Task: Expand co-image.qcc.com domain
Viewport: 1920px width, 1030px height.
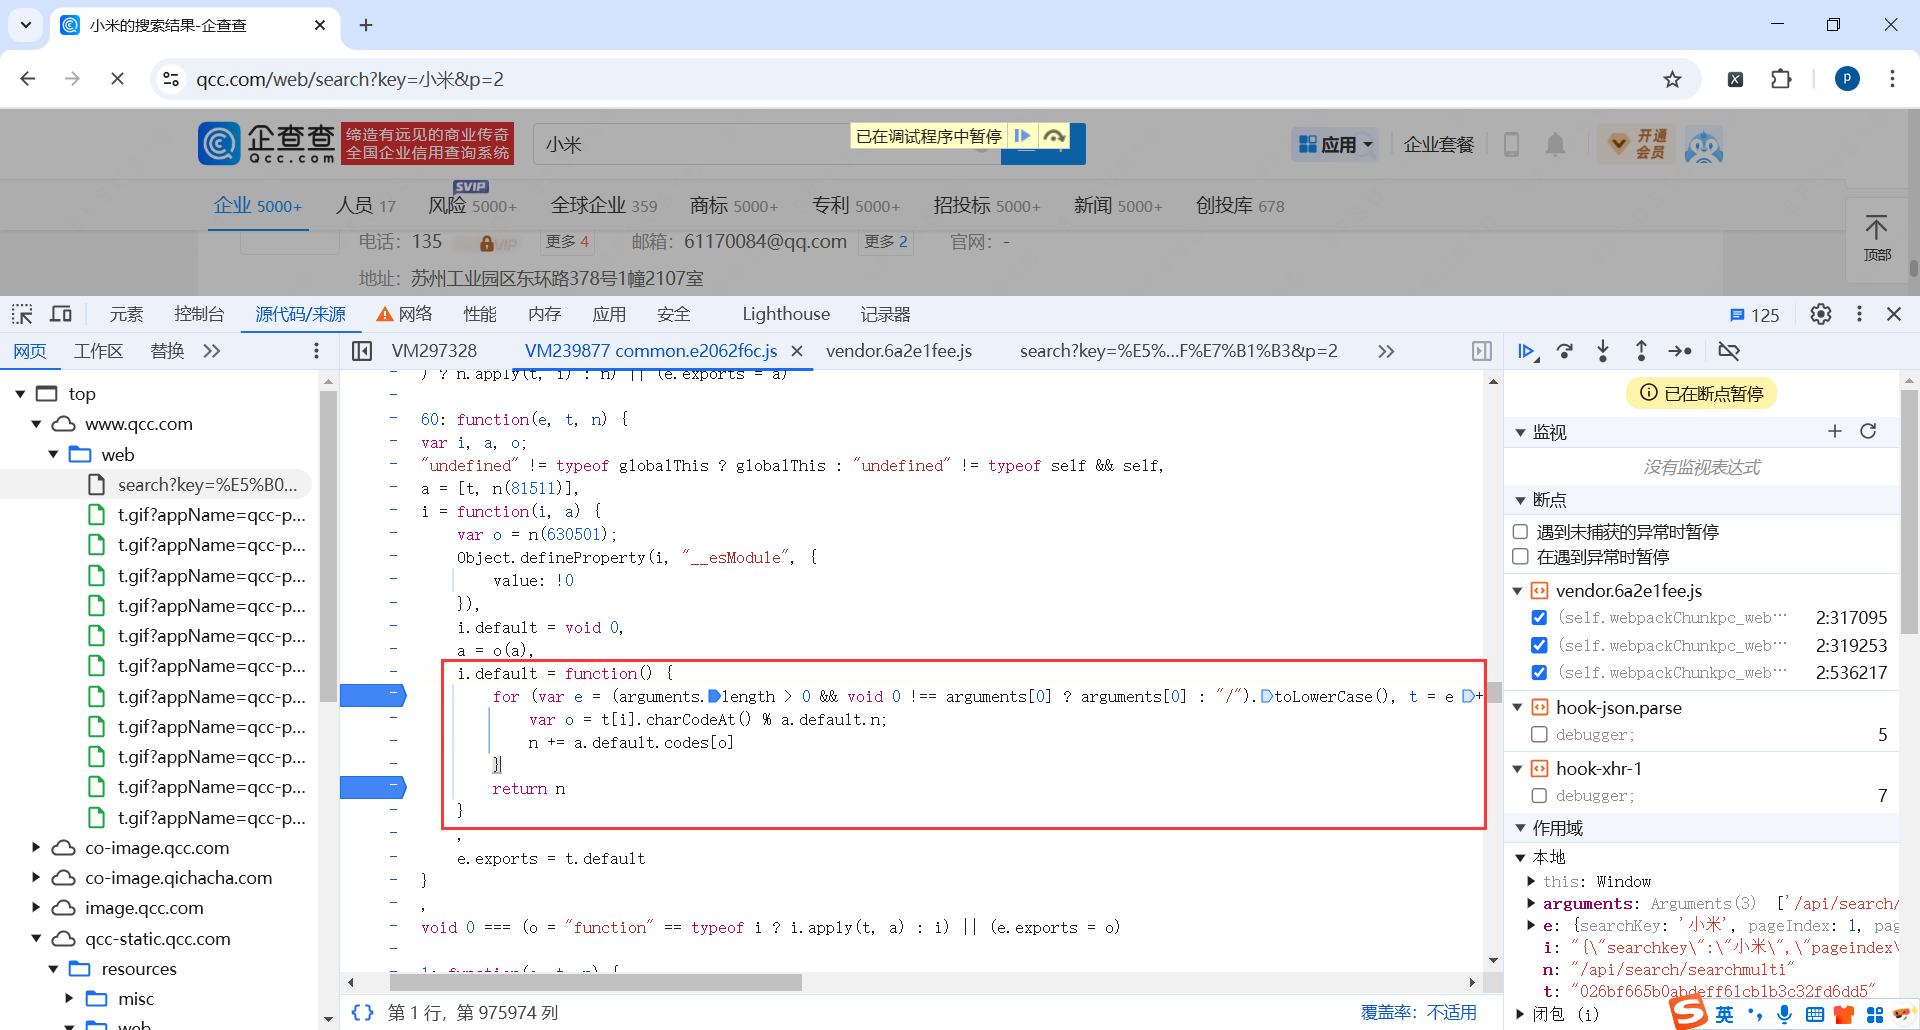Action: click(36, 848)
